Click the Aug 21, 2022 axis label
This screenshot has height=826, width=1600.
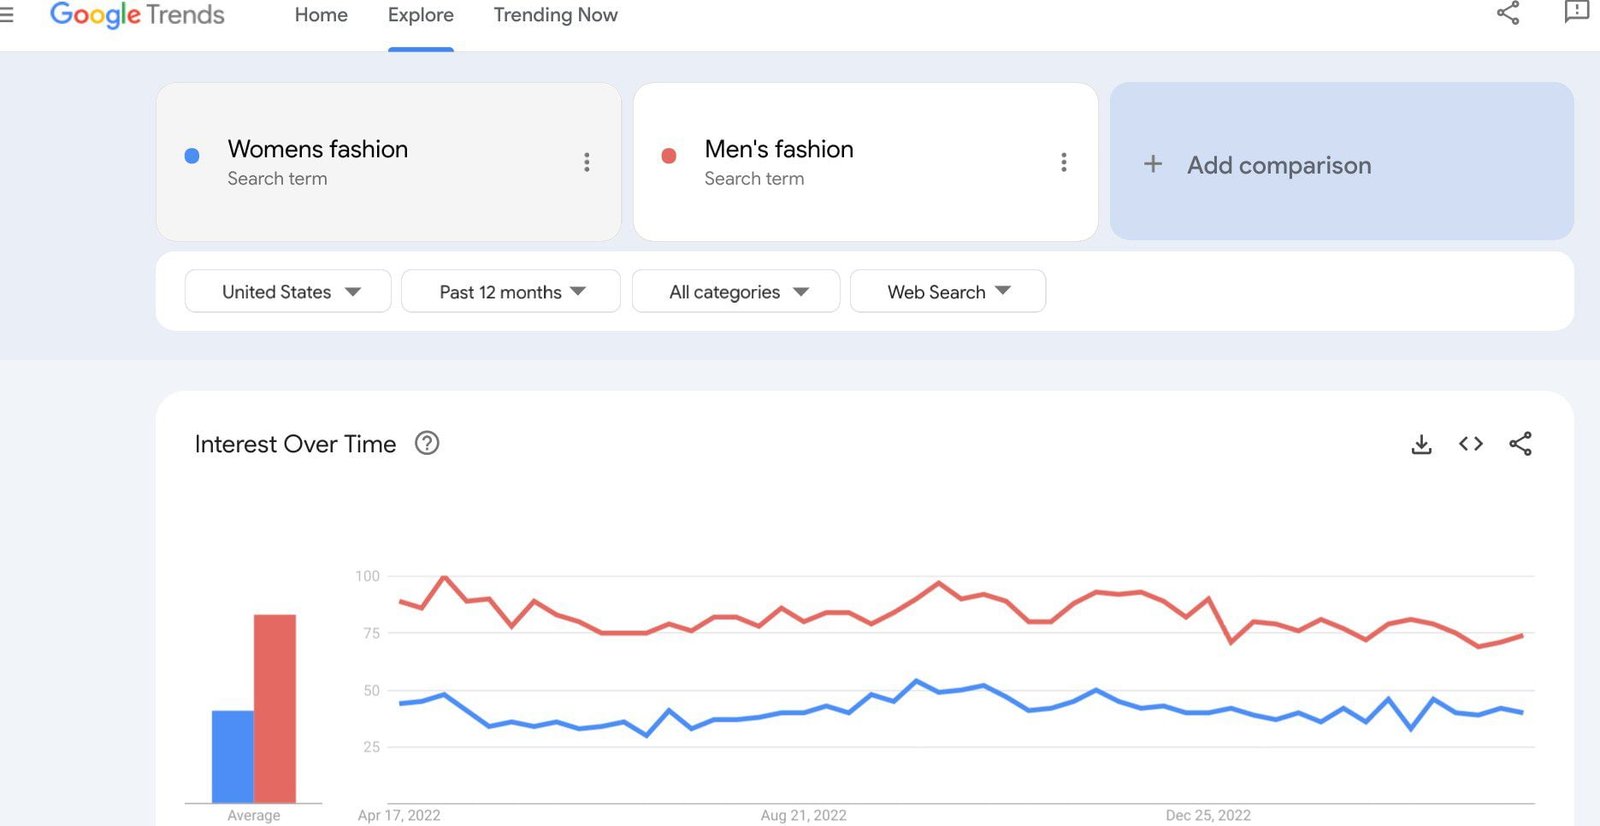(x=803, y=815)
